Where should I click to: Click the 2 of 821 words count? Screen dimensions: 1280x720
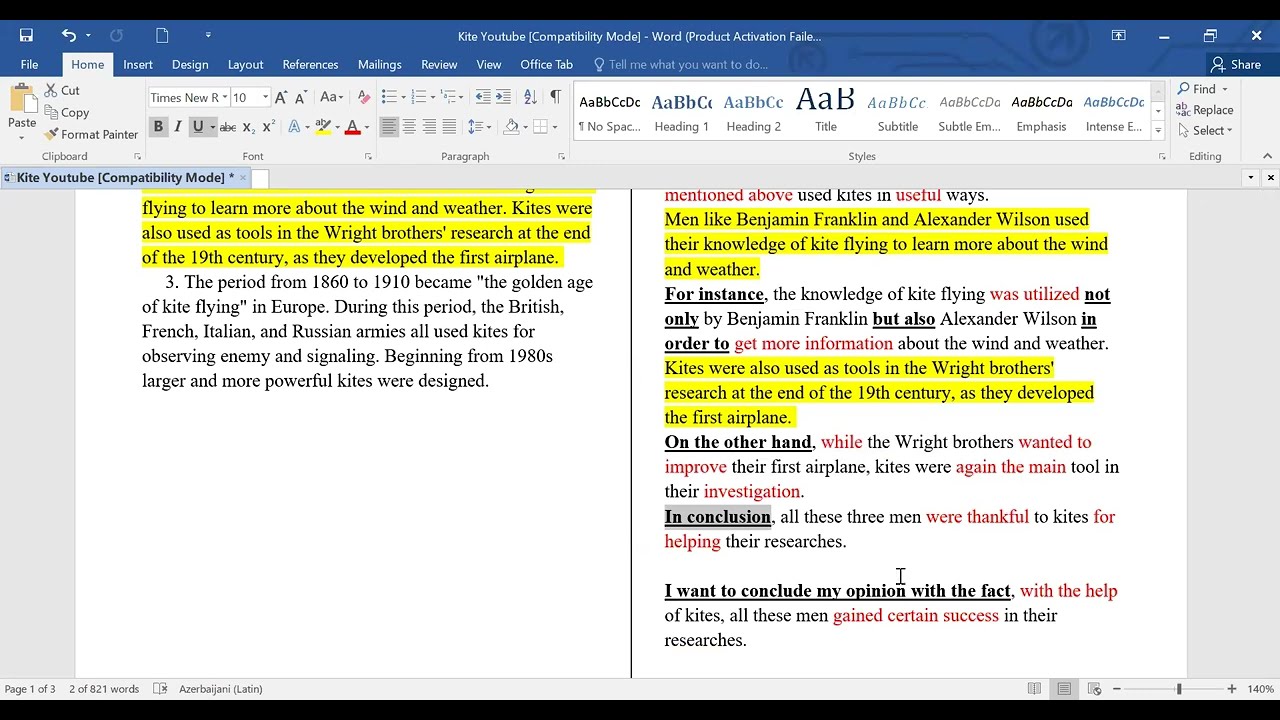coord(104,689)
